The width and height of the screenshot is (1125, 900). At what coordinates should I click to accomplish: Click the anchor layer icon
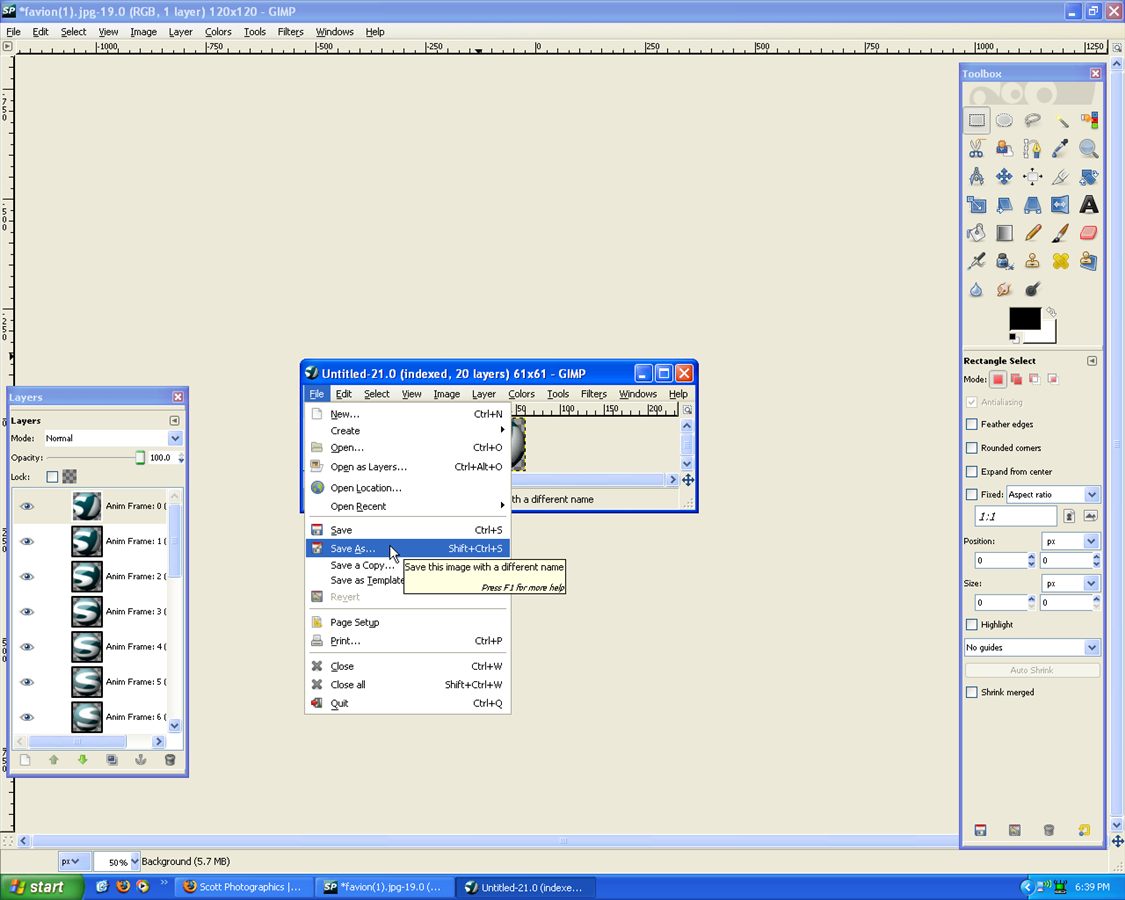click(141, 760)
